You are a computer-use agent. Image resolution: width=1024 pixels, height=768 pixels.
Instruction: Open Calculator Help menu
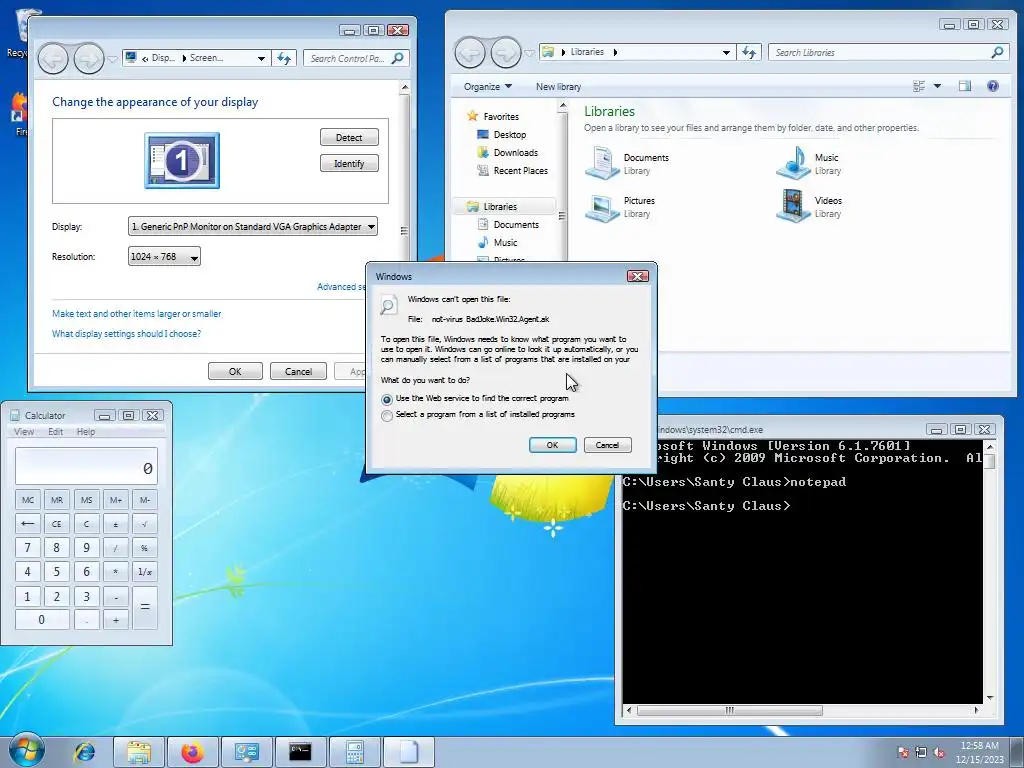tap(86, 432)
